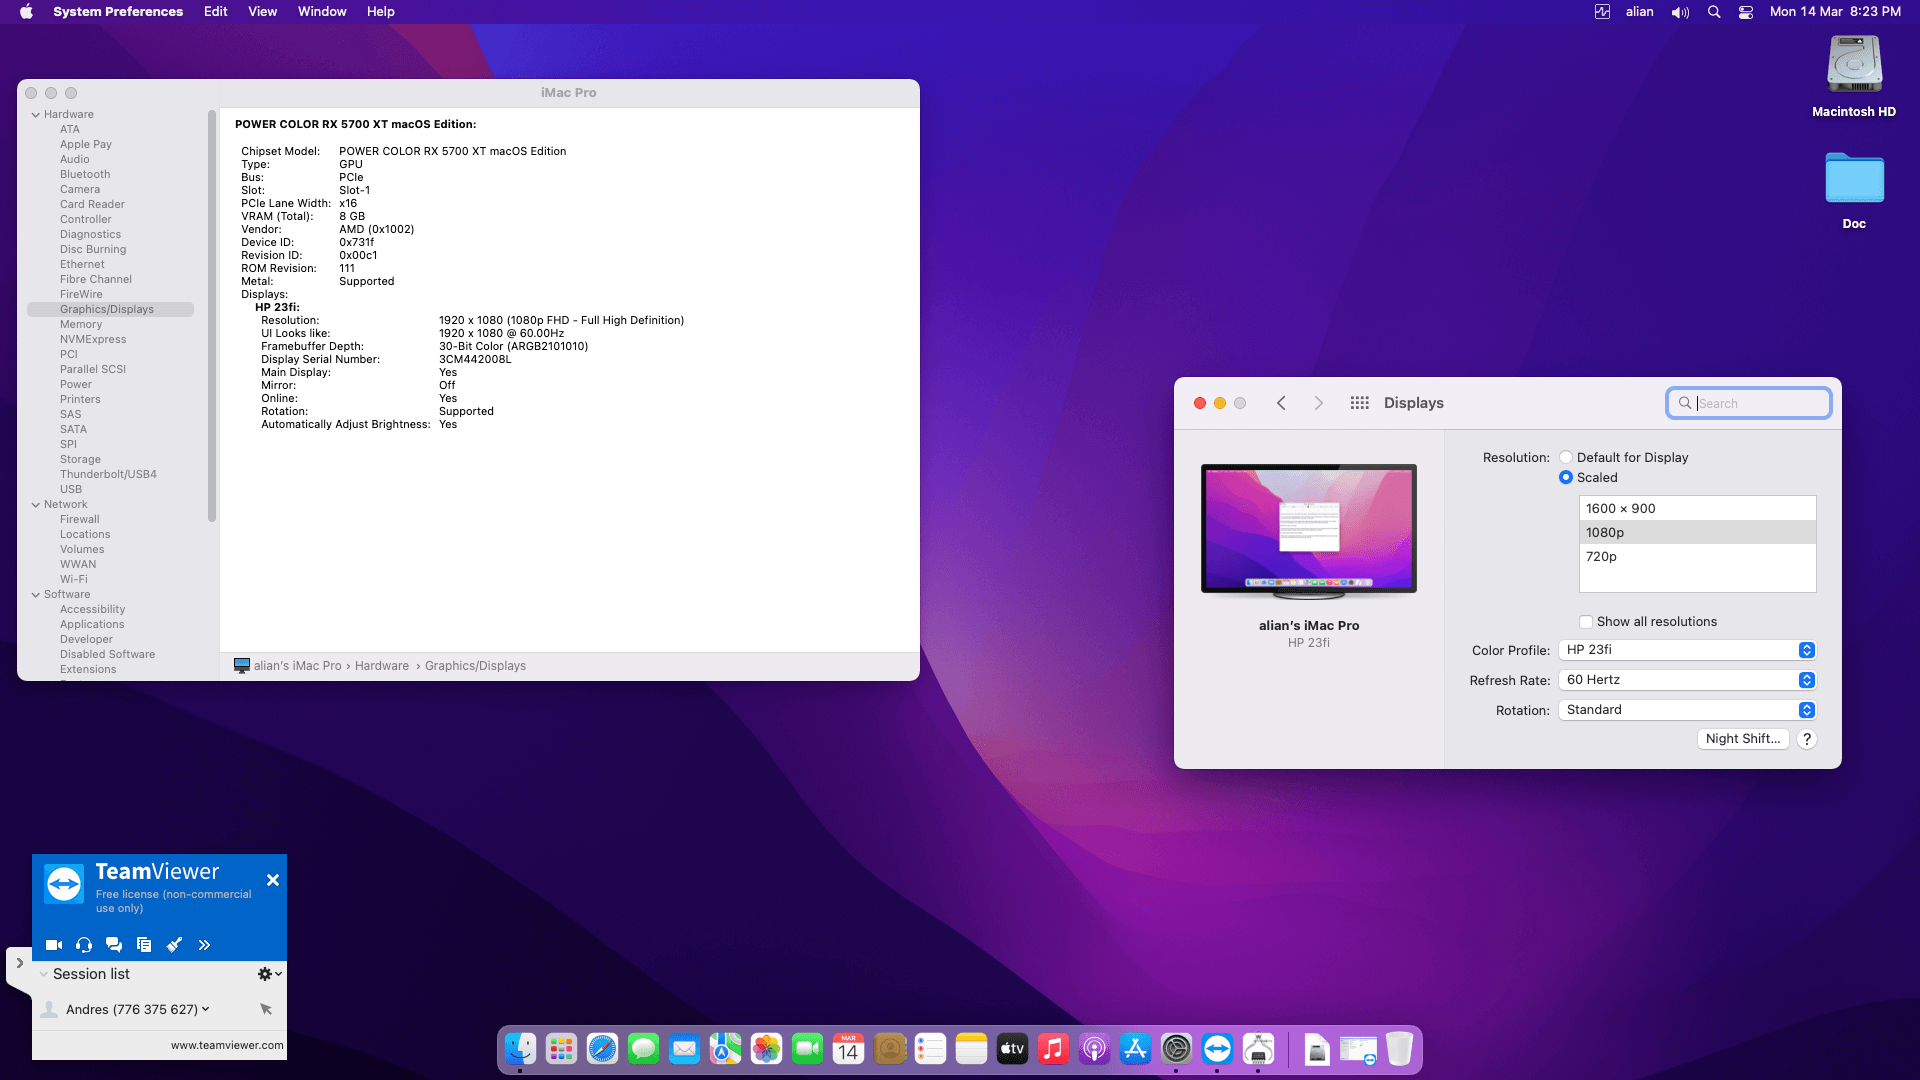
Task: Launch Safari from the Dock
Action: click(602, 1049)
